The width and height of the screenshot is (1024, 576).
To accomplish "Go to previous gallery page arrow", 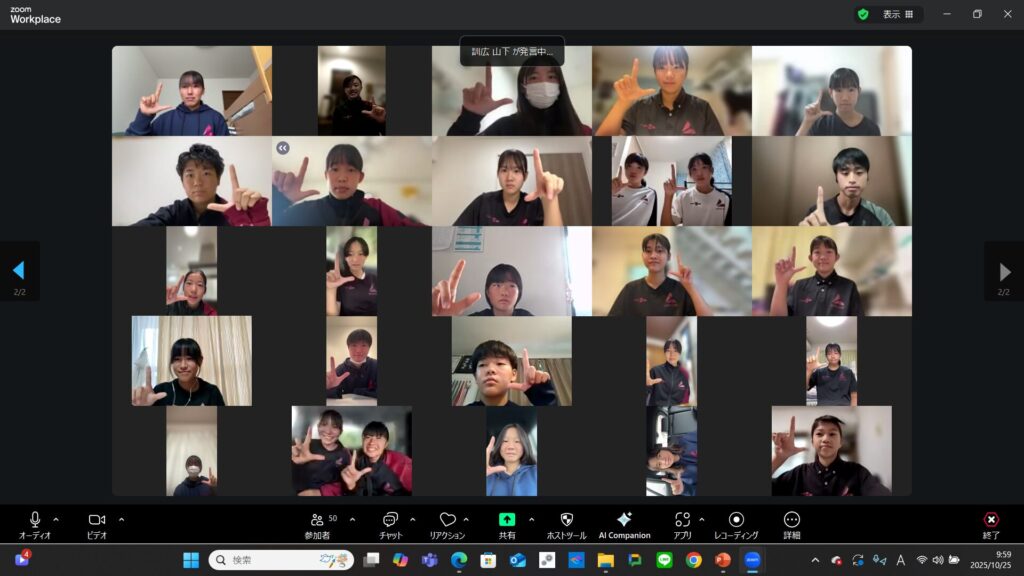I will click(x=18, y=271).
